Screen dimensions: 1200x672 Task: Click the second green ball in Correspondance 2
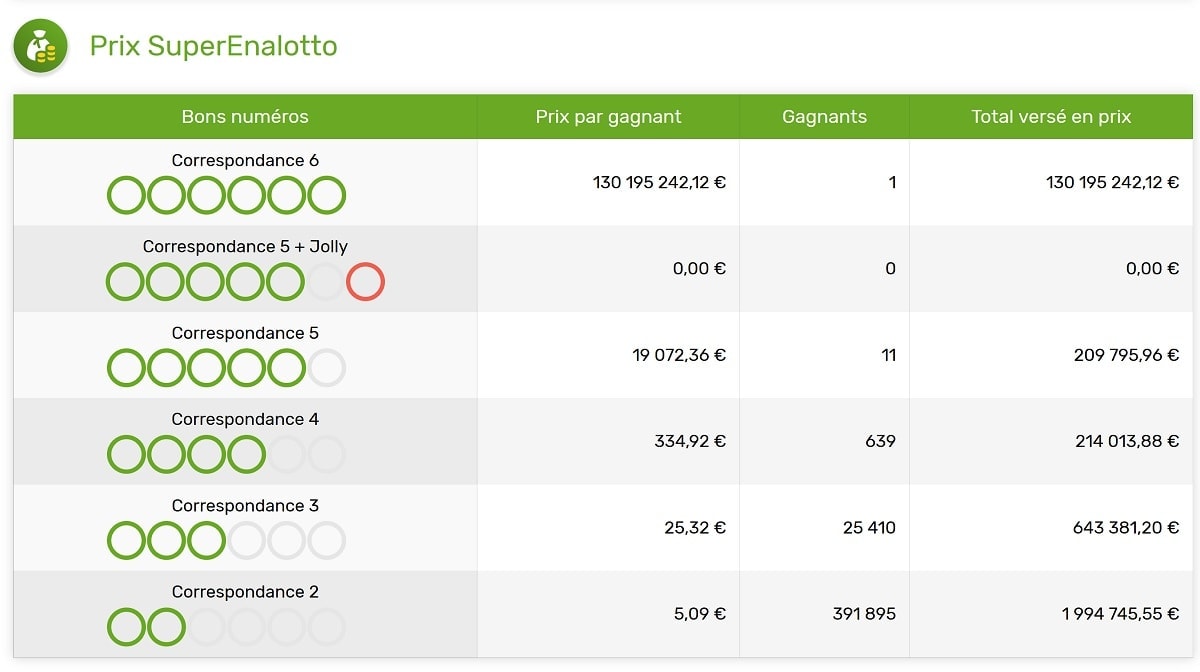click(x=166, y=627)
